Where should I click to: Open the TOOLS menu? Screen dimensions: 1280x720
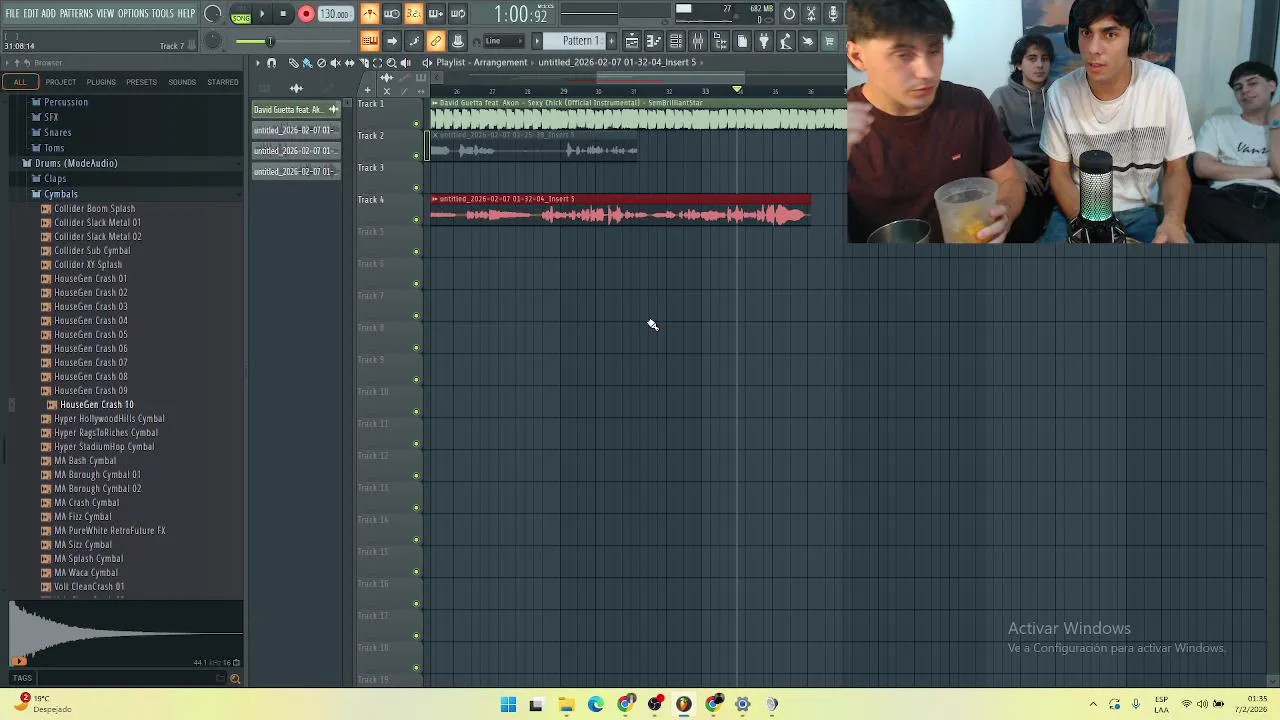[x=163, y=13]
